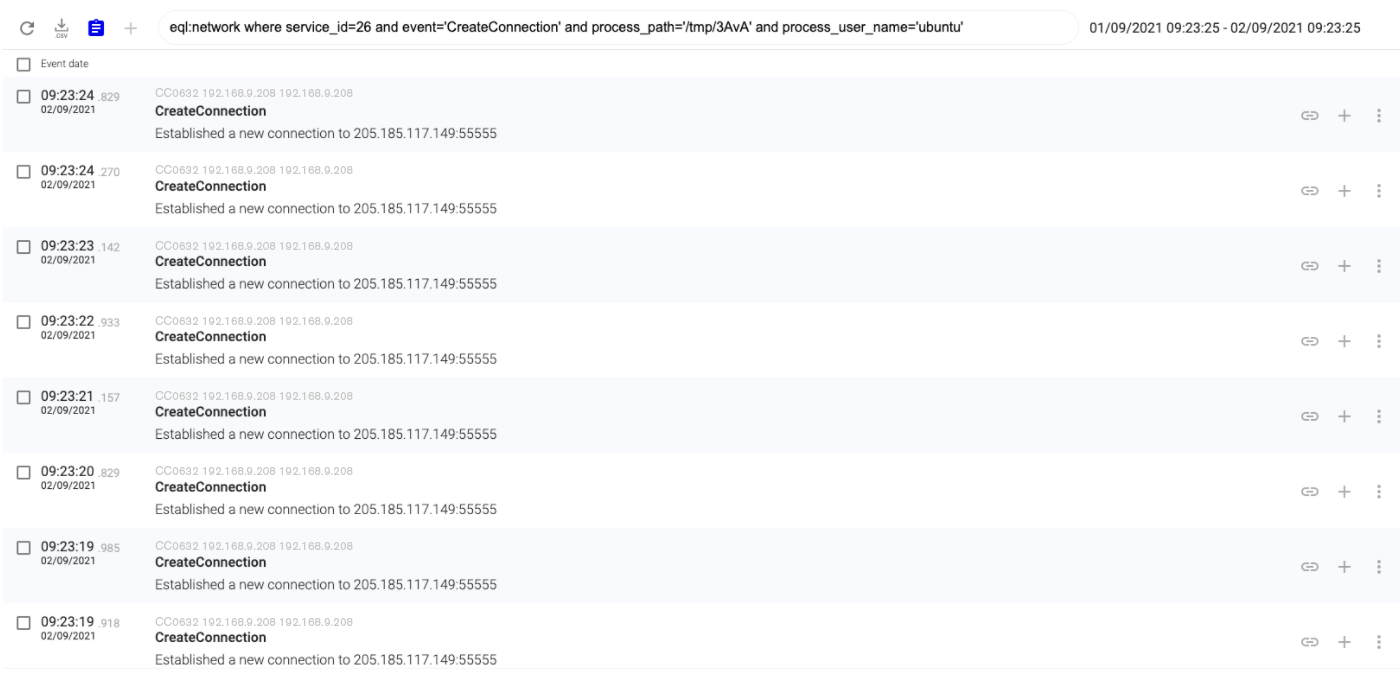The image size is (1400, 676).
Task: Open the date range 01/09/2021 - 02/09/2021 picker
Action: tap(1225, 27)
